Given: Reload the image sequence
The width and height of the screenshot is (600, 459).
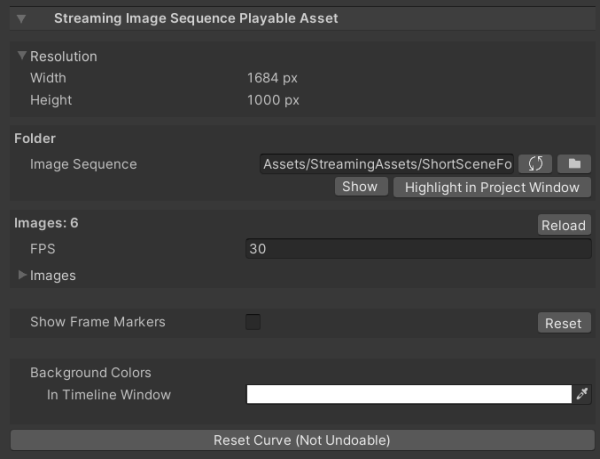Looking at the screenshot, I should [563, 225].
